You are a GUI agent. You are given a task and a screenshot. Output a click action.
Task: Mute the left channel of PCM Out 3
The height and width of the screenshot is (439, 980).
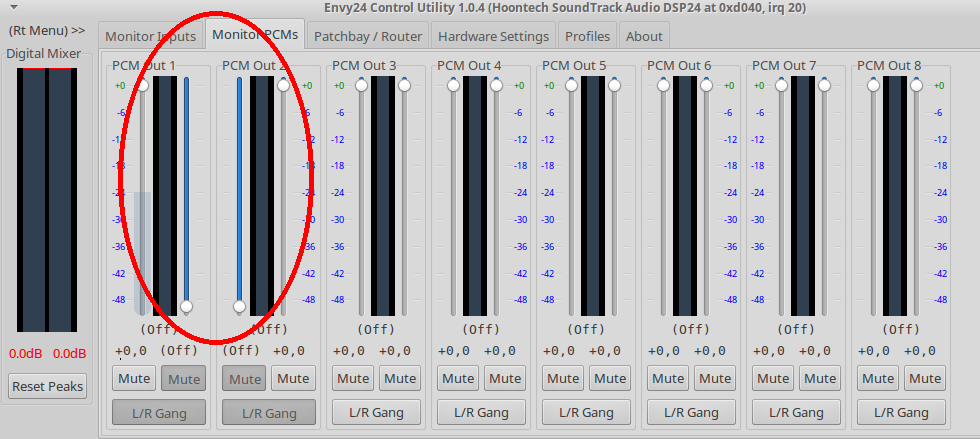click(x=353, y=378)
